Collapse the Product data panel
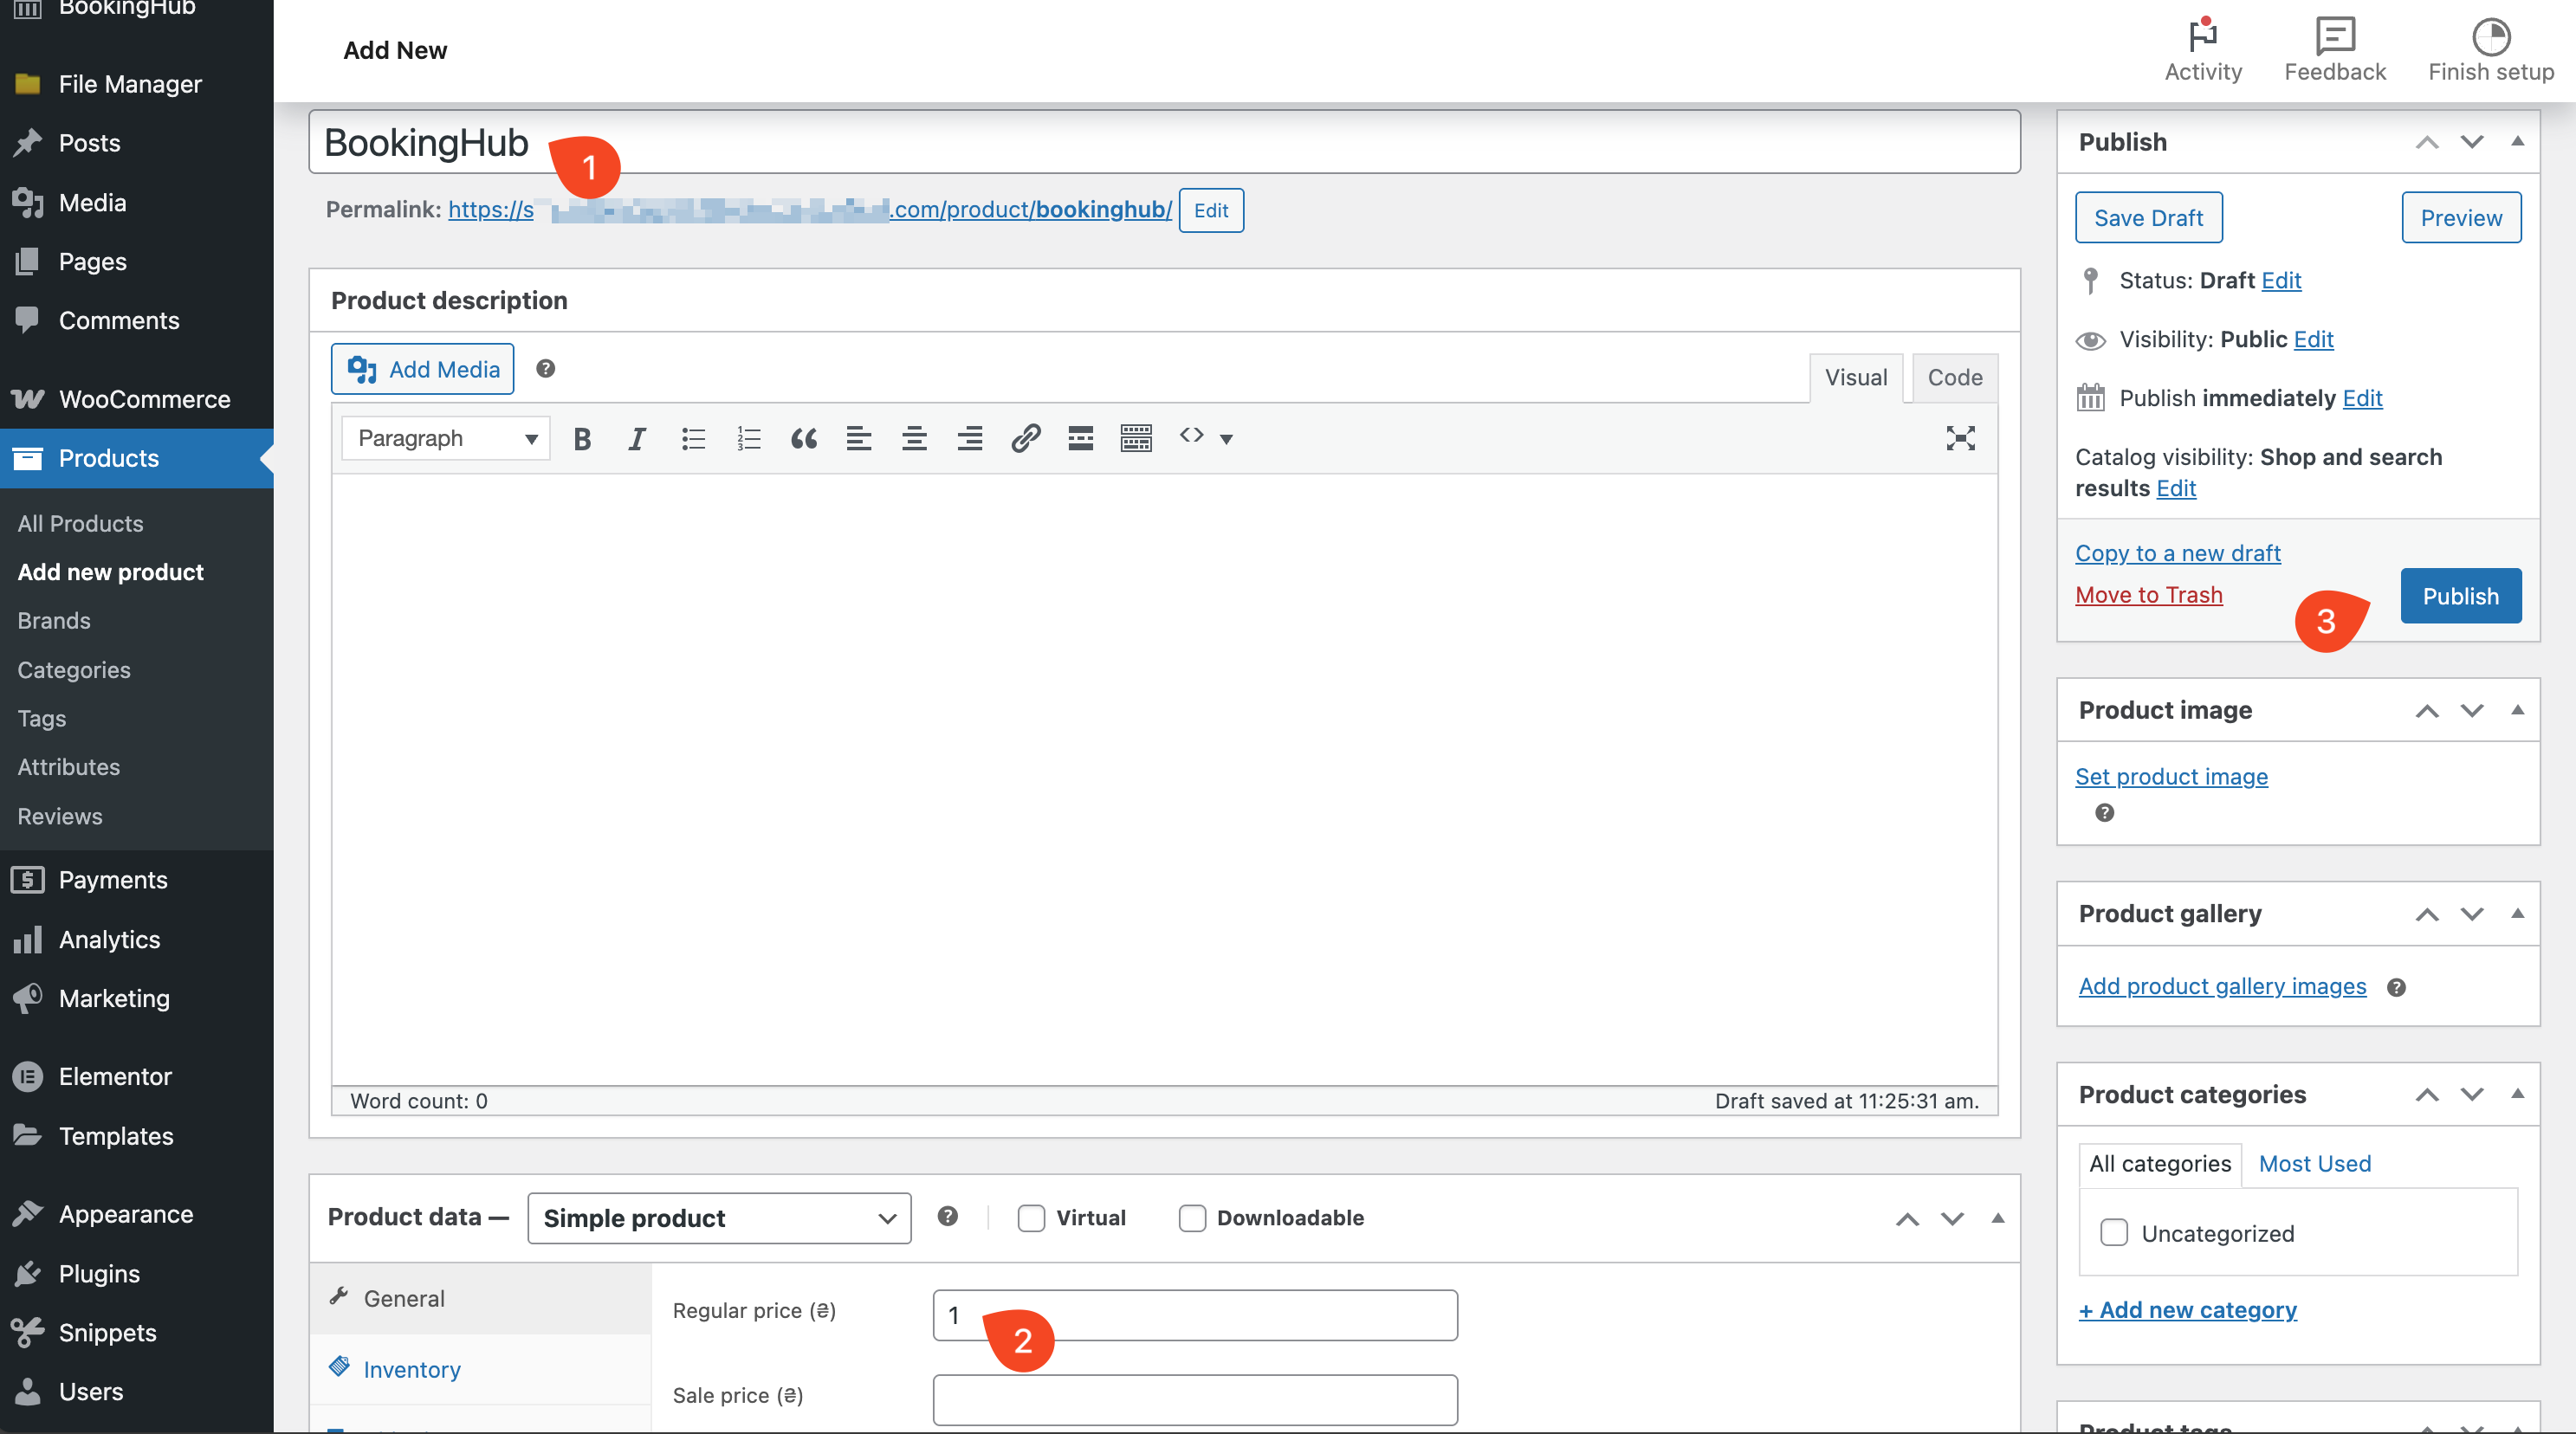The height and width of the screenshot is (1434, 2576). click(x=1997, y=1218)
